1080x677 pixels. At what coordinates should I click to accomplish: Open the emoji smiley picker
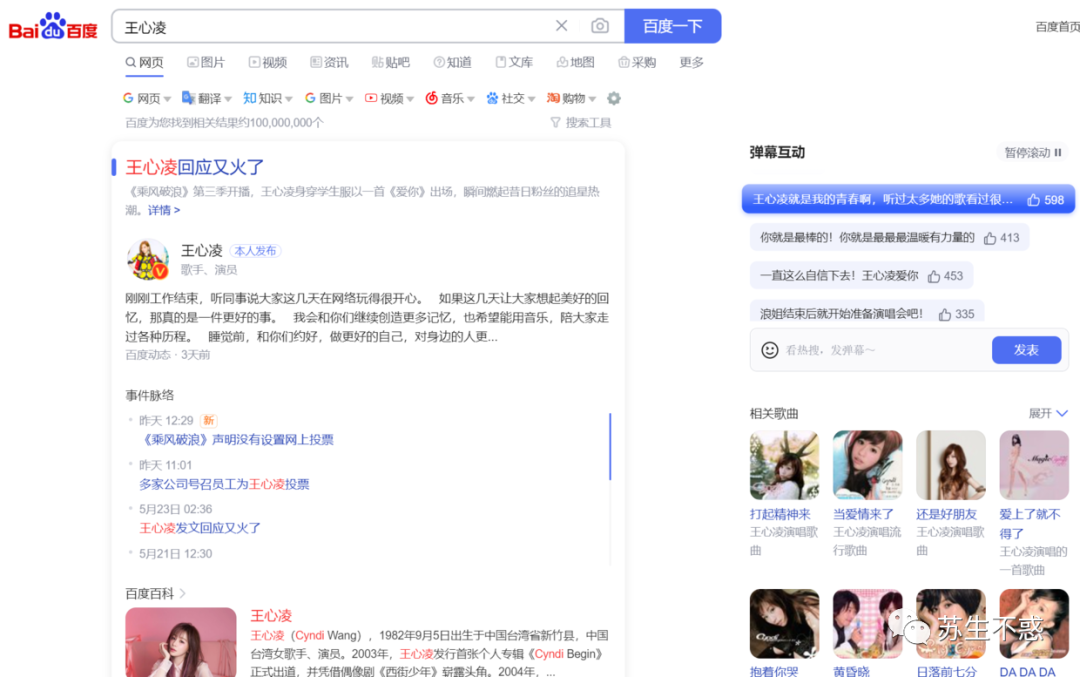coord(769,350)
